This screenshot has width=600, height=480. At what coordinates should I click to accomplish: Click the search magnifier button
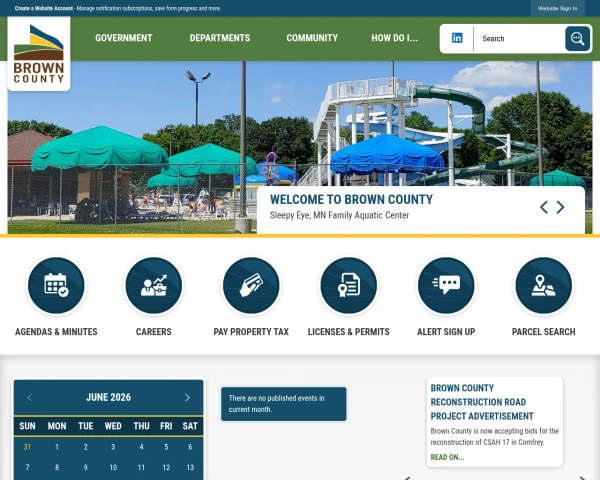pos(577,38)
